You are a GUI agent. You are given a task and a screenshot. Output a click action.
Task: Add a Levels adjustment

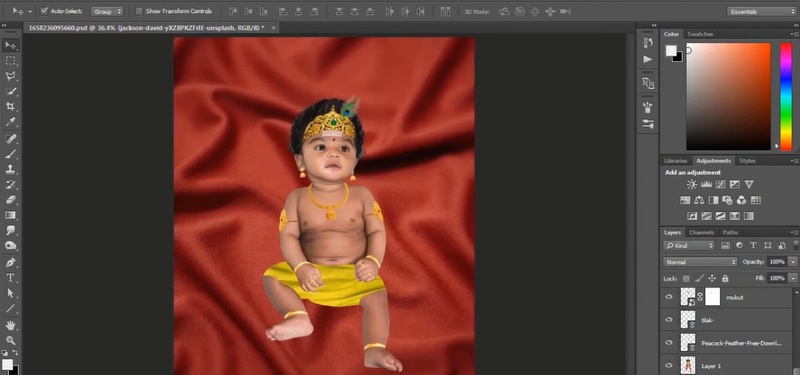[x=706, y=184]
